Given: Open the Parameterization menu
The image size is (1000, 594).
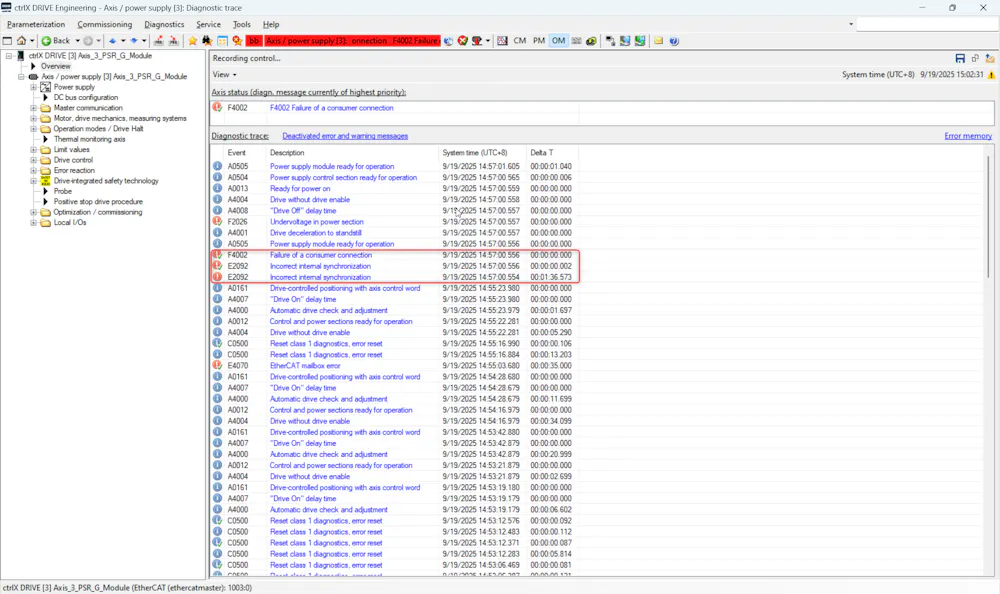Looking at the screenshot, I should click(36, 24).
